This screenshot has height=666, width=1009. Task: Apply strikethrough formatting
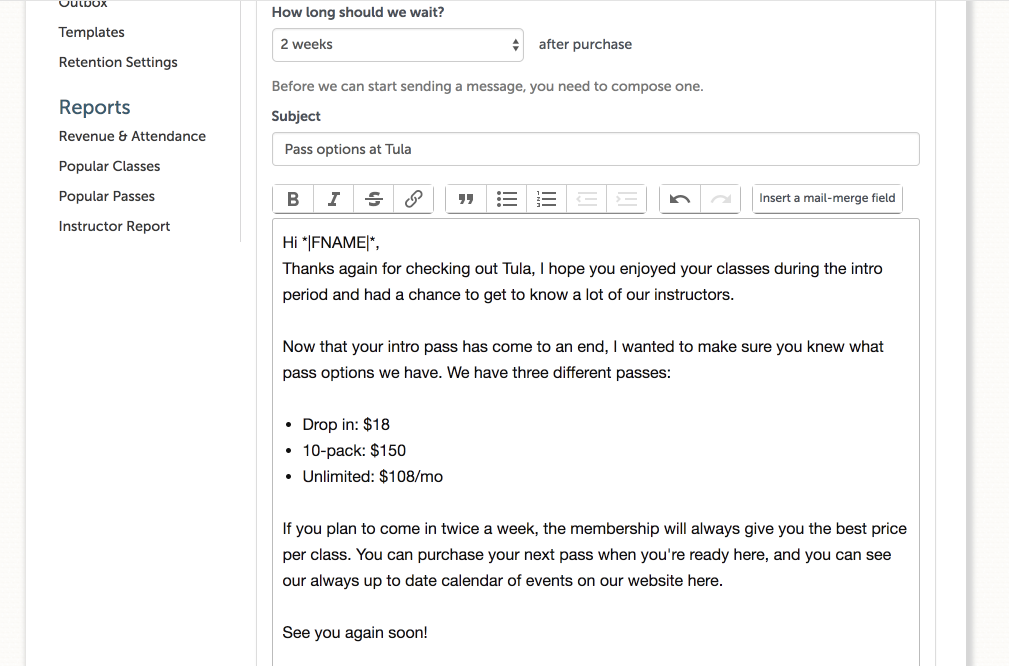pyautogui.click(x=373, y=199)
